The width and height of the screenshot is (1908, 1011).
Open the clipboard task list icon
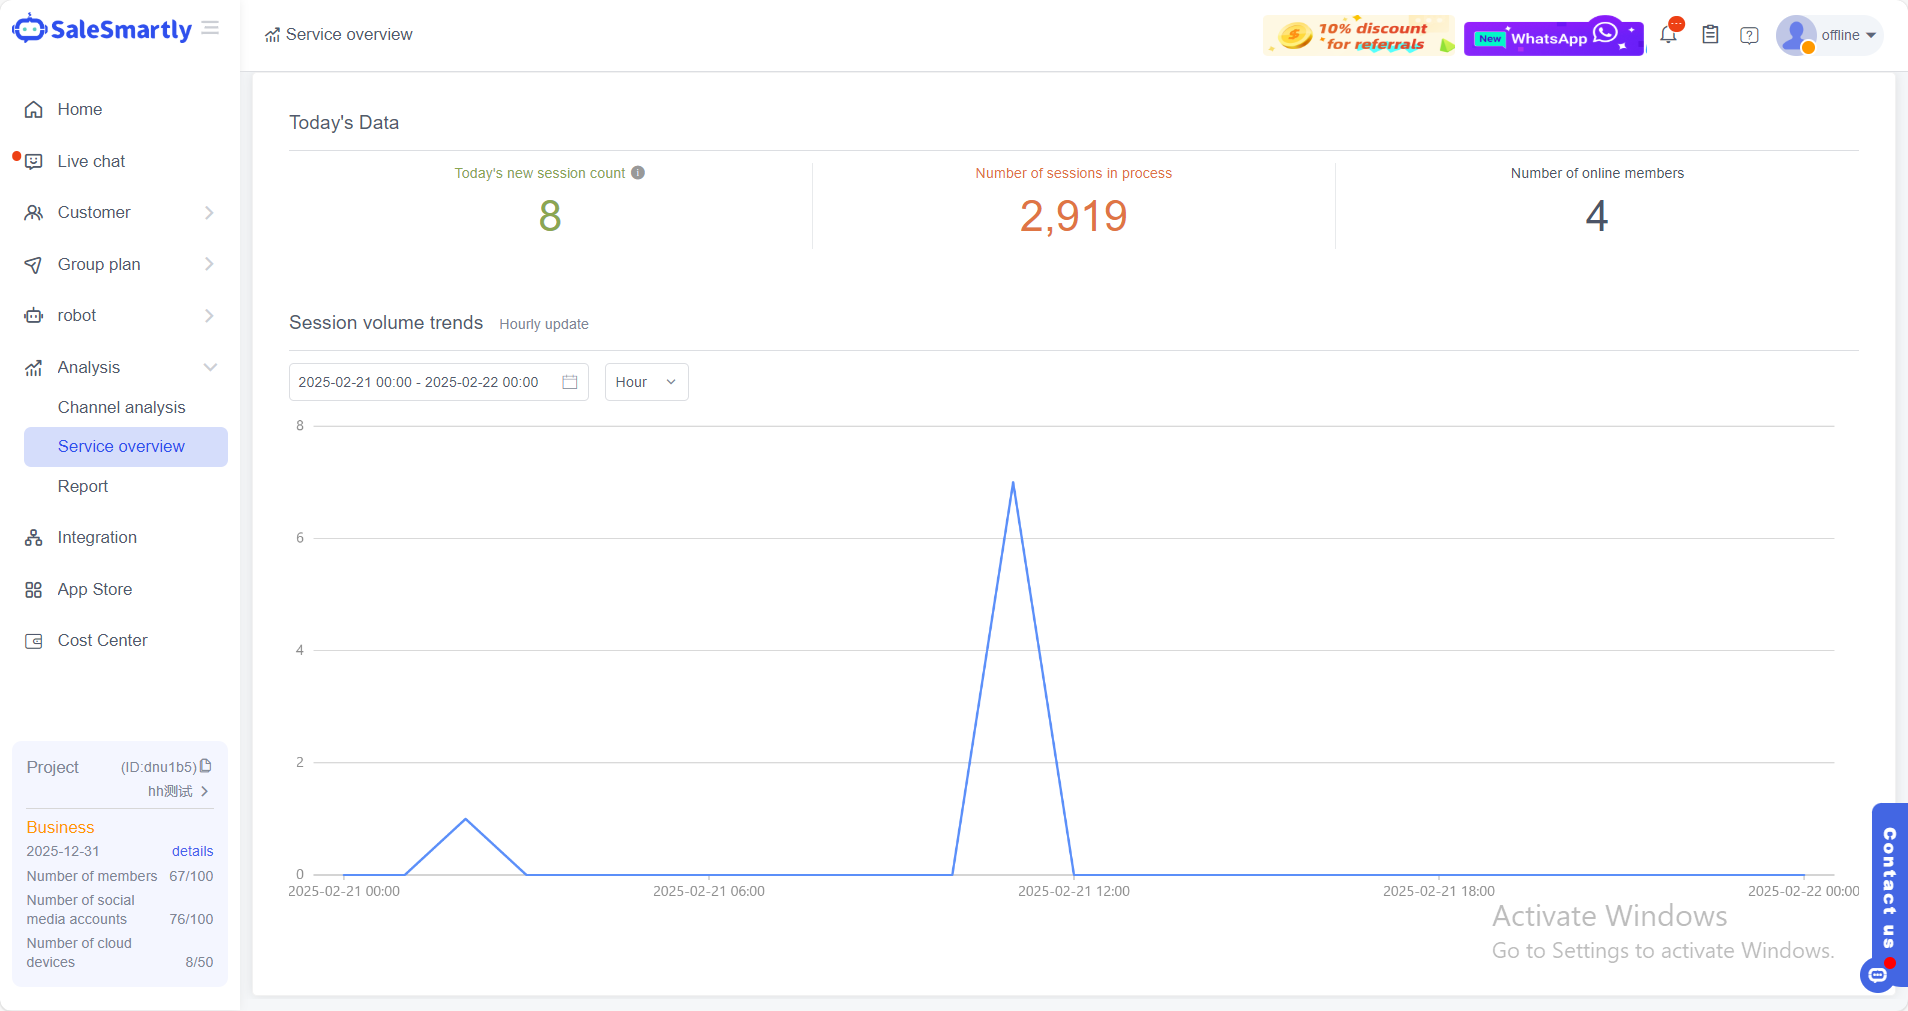(x=1710, y=35)
